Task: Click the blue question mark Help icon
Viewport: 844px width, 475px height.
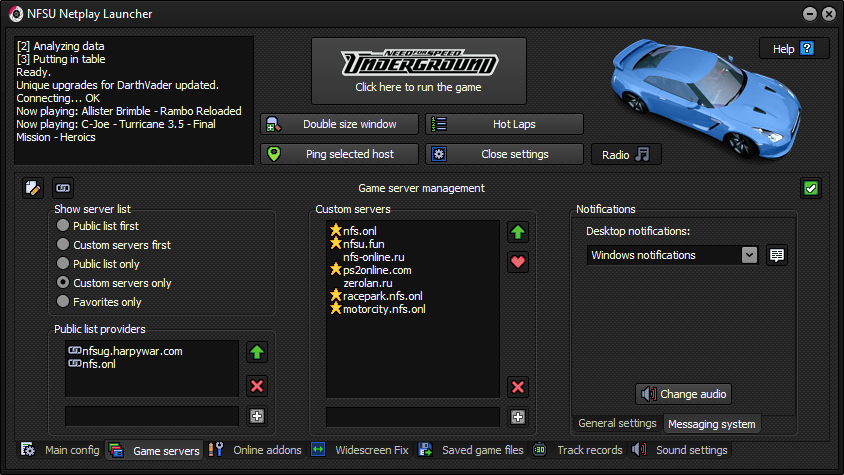Action: pos(807,48)
